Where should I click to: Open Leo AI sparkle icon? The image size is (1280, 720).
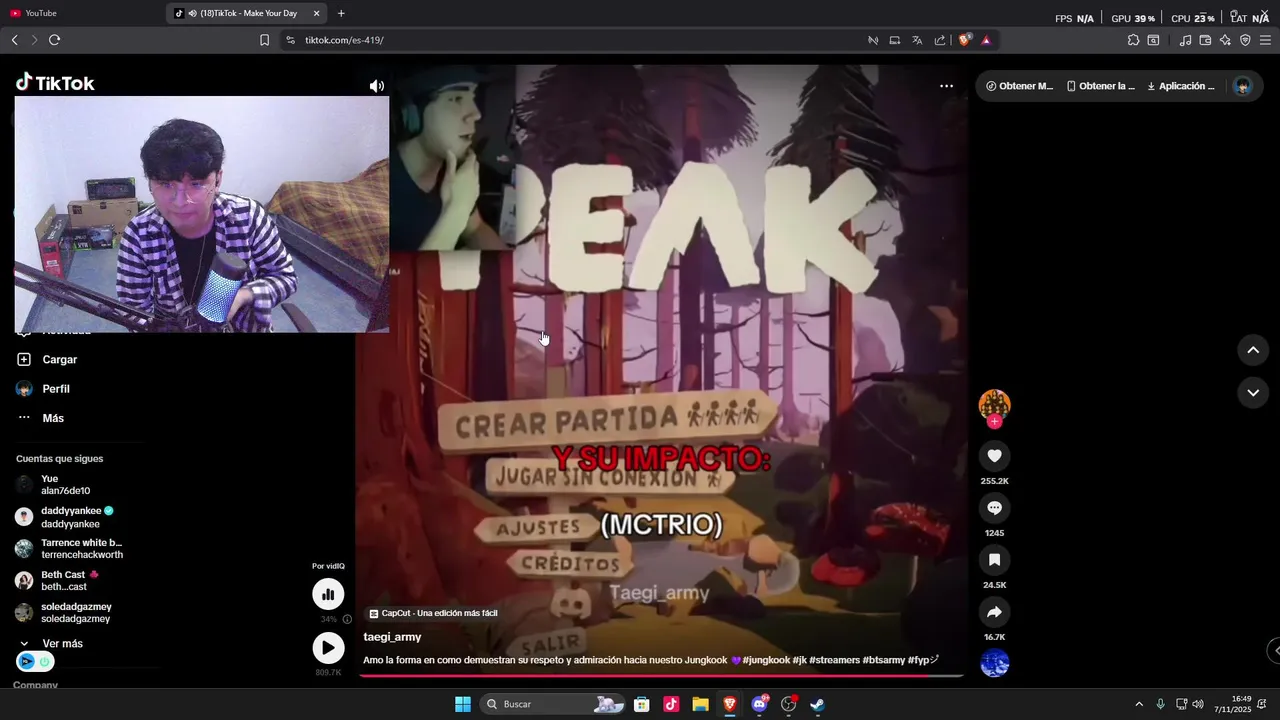[1225, 40]
